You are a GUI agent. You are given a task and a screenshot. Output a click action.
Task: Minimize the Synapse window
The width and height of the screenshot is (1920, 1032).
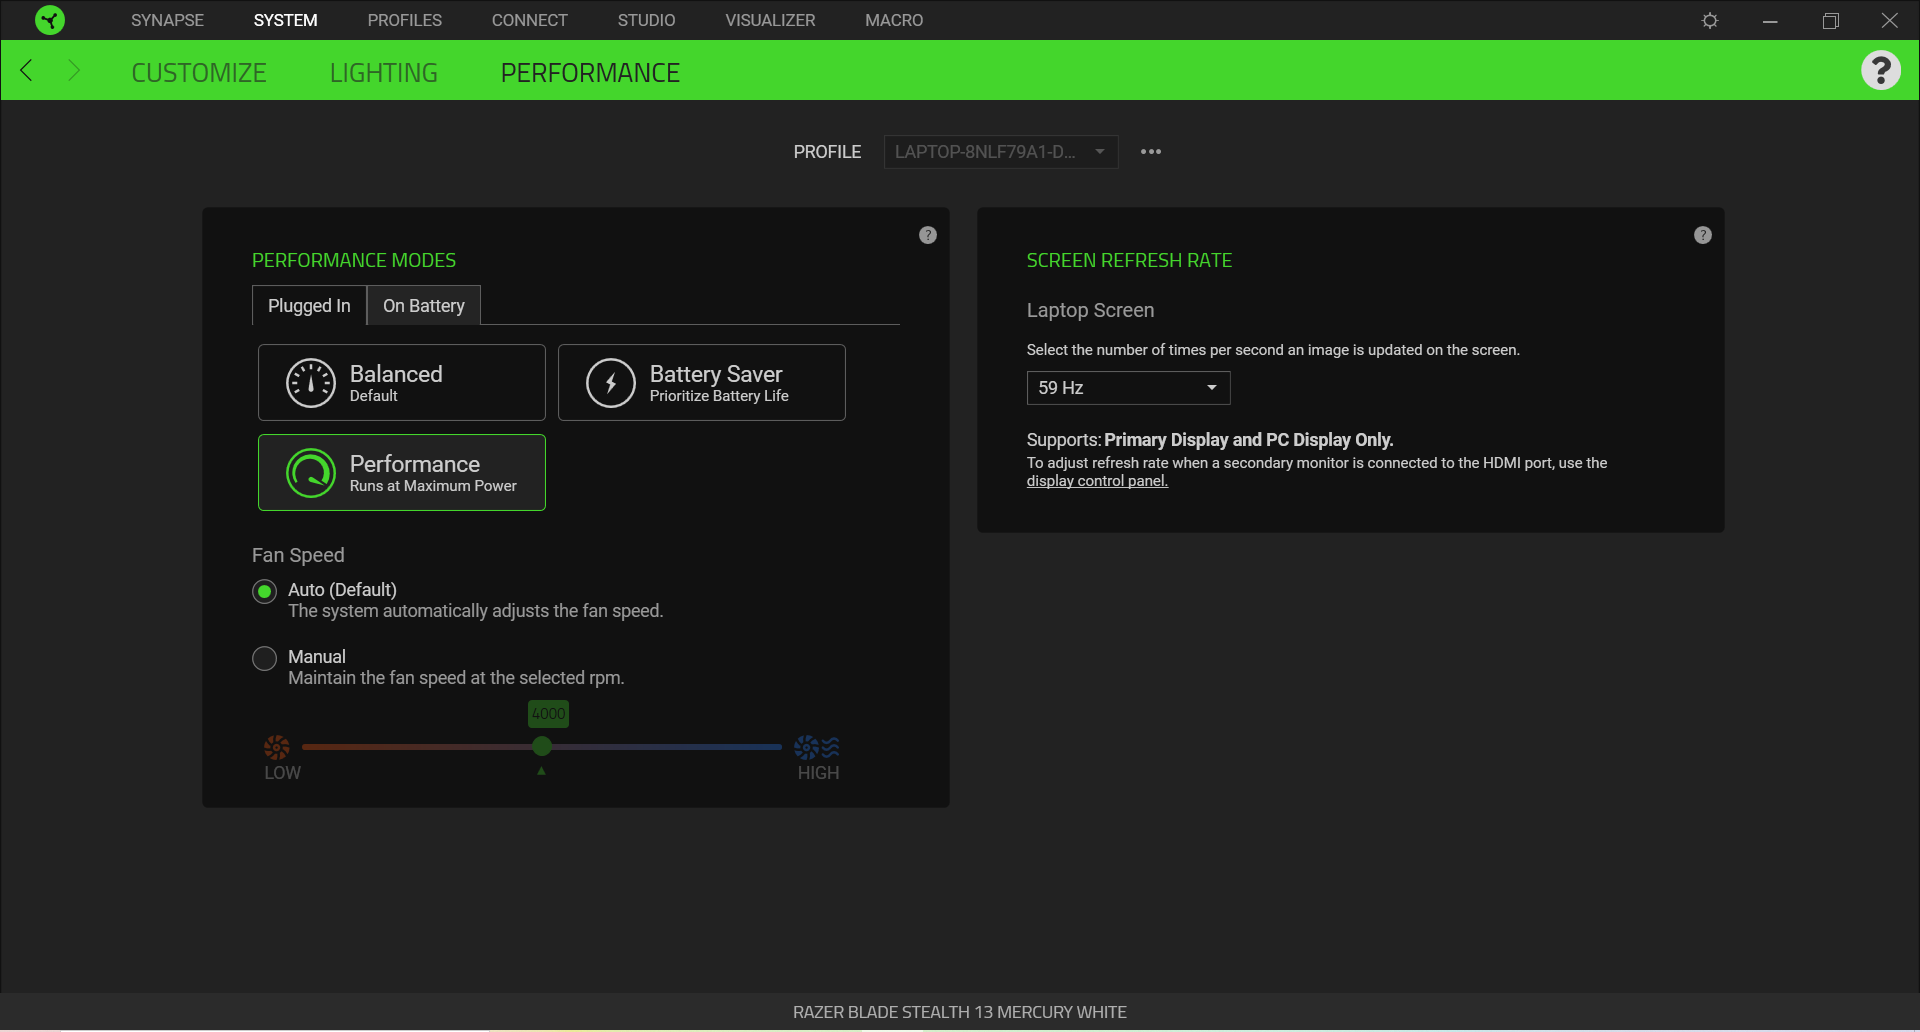(1770, 20)
